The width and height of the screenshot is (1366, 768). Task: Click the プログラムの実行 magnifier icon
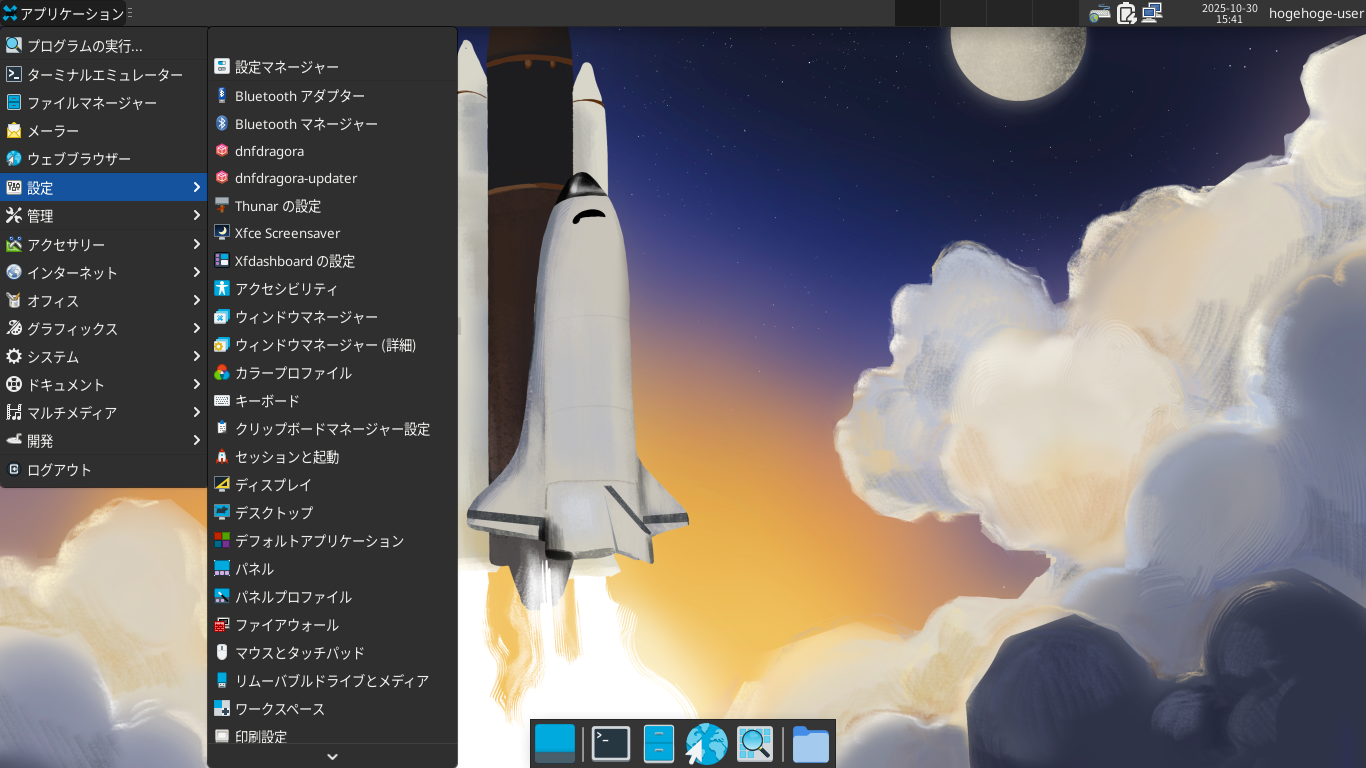click(x=14, y=45)
